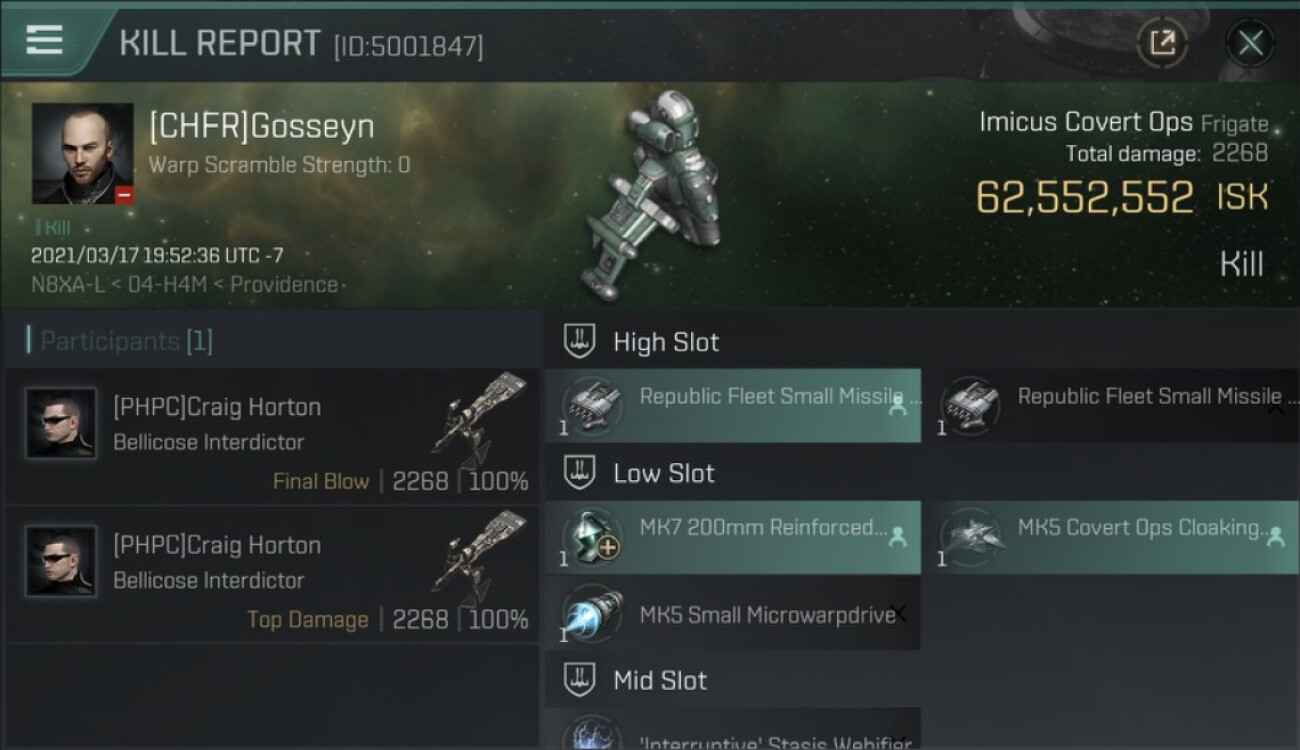The image size is (1300, 750).
Task: View Gosseyn's pilot portrait
Action: 82,153
